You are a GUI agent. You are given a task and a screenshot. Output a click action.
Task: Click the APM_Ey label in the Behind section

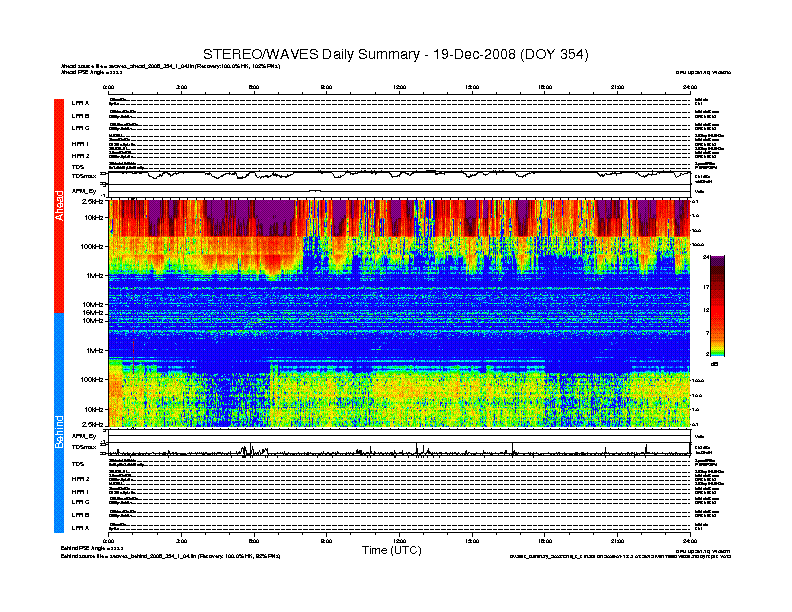click(x=83, y=436)
